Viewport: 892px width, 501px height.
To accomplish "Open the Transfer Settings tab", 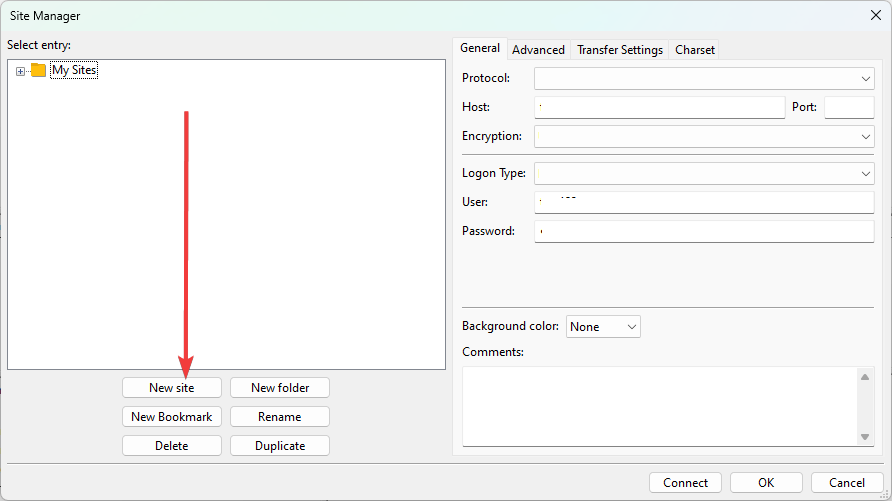I will coord(619,49).
